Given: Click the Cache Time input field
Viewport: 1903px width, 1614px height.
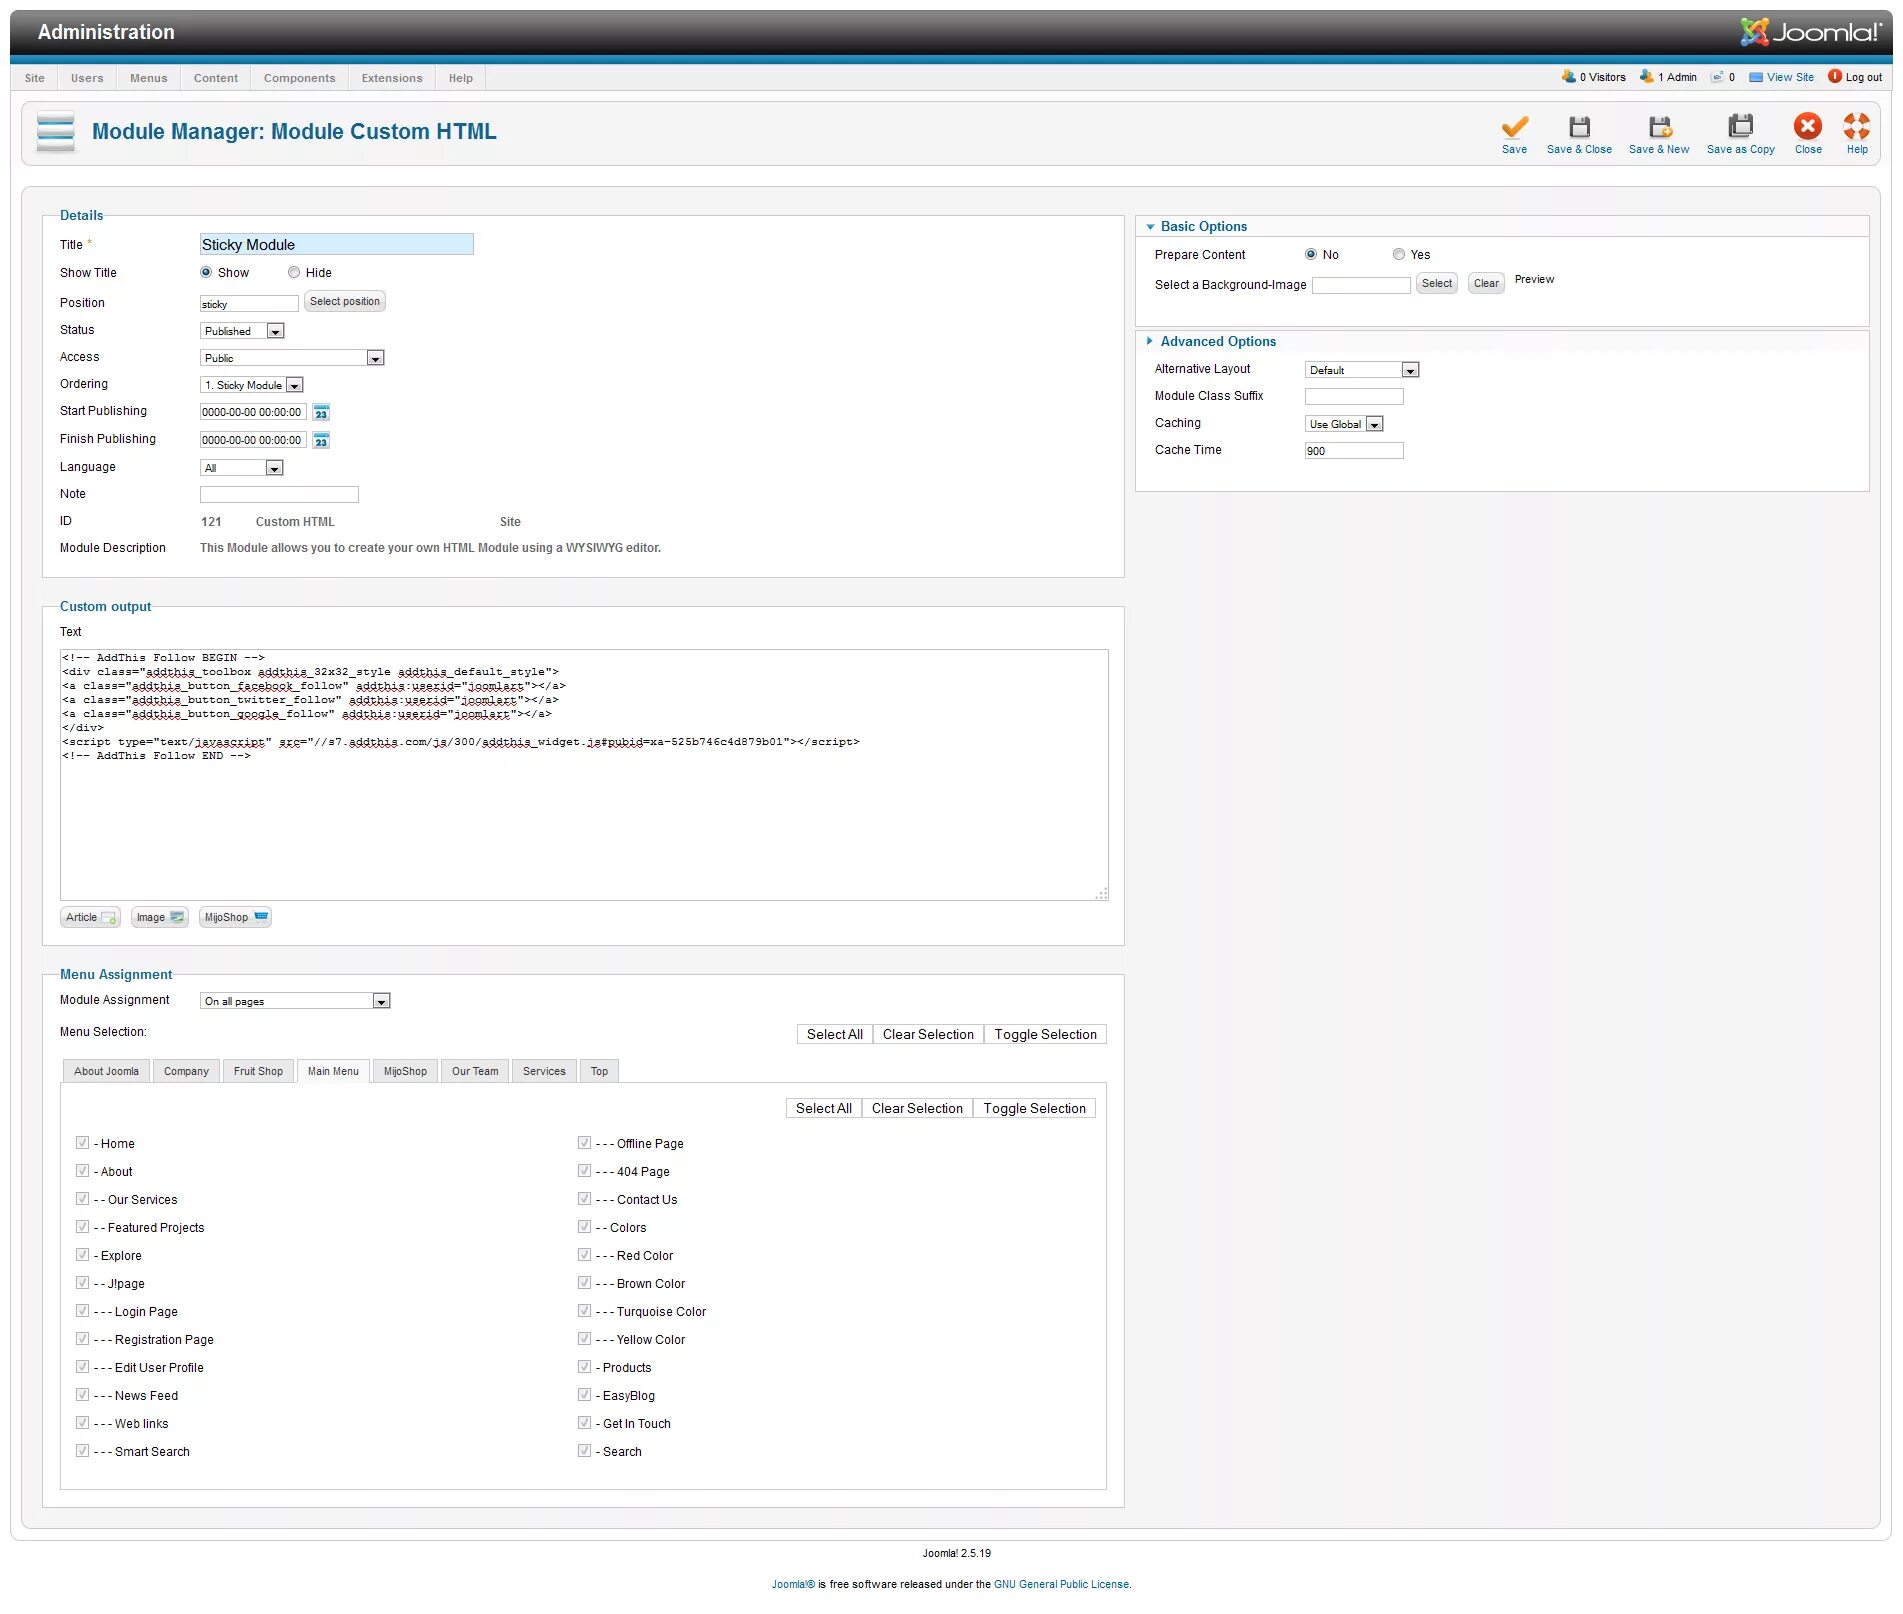Looking at the screenshot, I should point(1354,451).
